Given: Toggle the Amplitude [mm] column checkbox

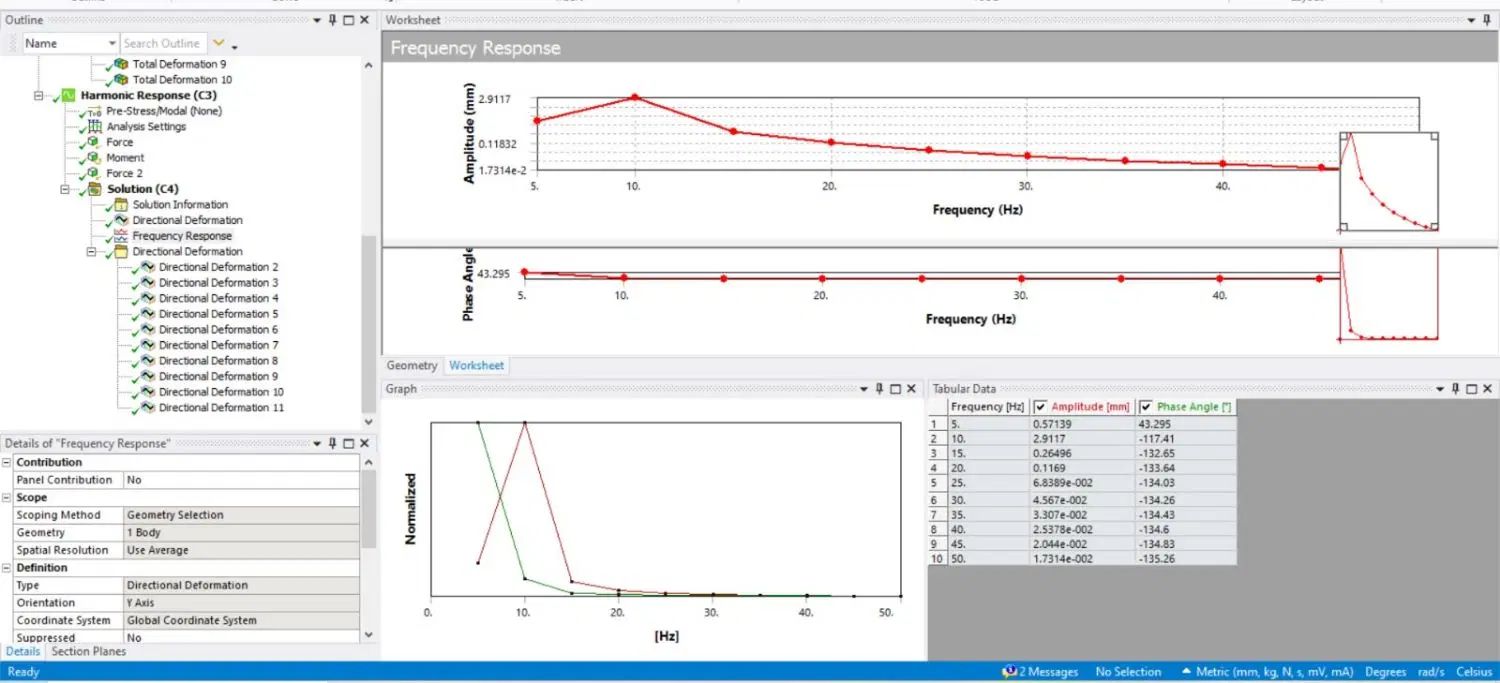Looking at the screenshot, I should [x=1041, y=407].
